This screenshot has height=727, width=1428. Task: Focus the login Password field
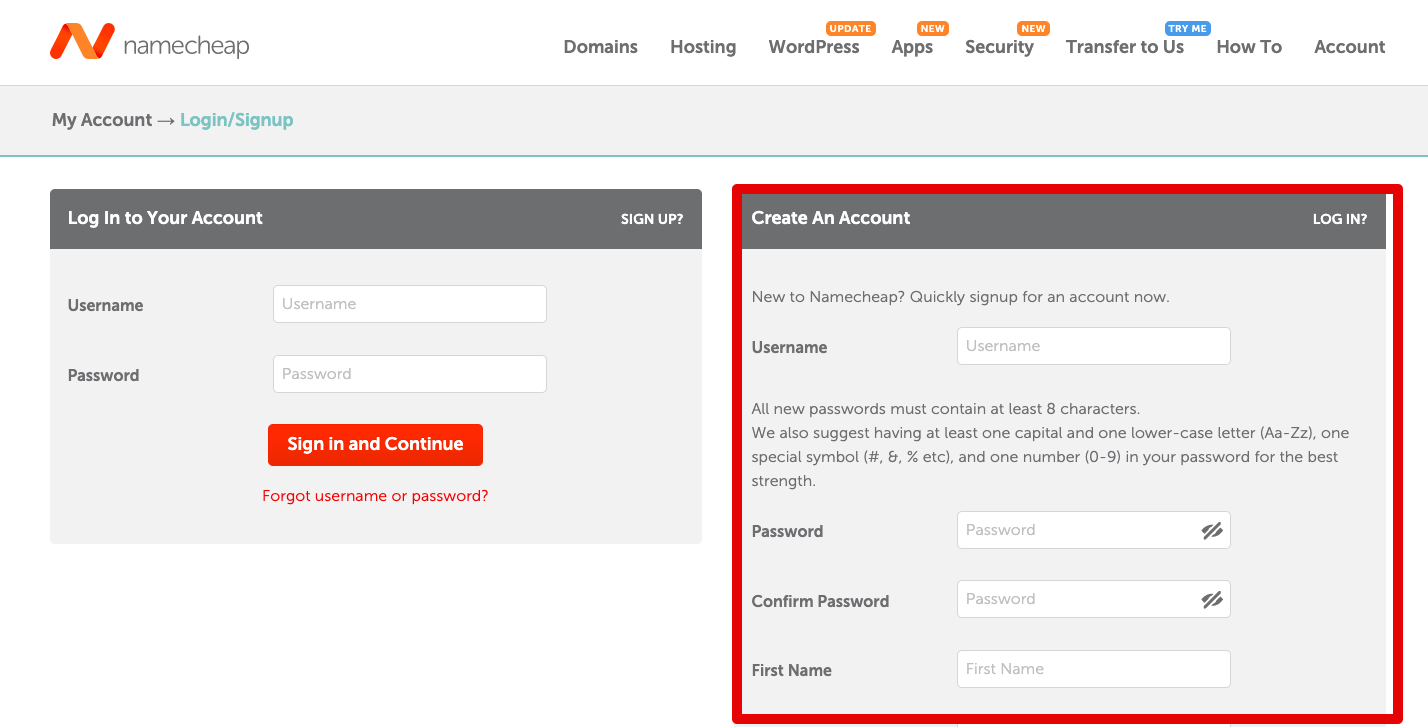[x=410, y=374]
